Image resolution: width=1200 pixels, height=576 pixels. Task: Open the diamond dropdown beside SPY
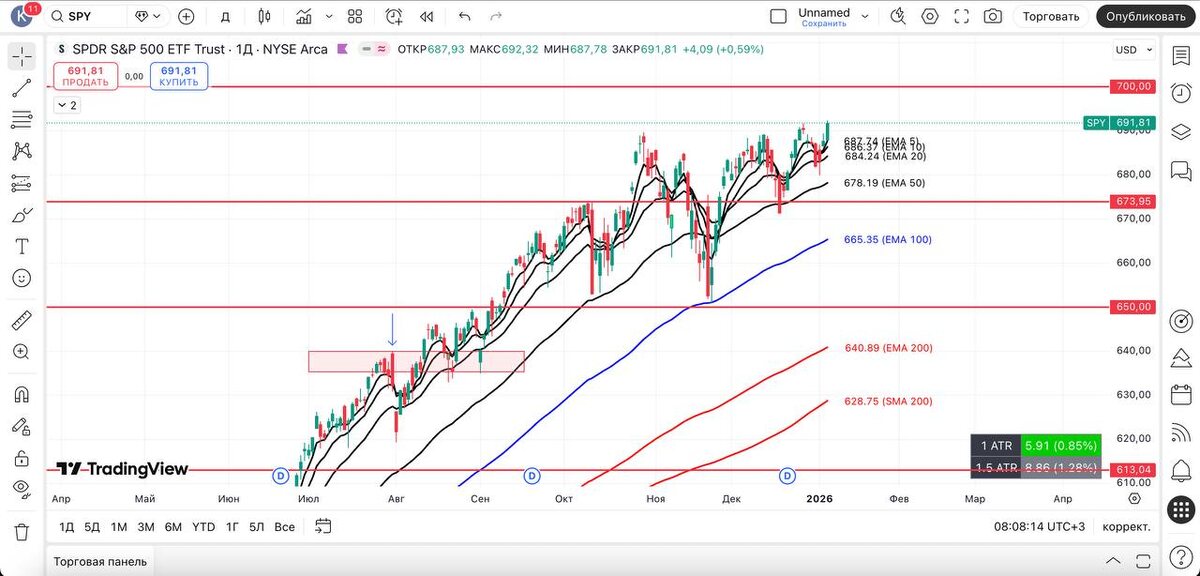147,16
